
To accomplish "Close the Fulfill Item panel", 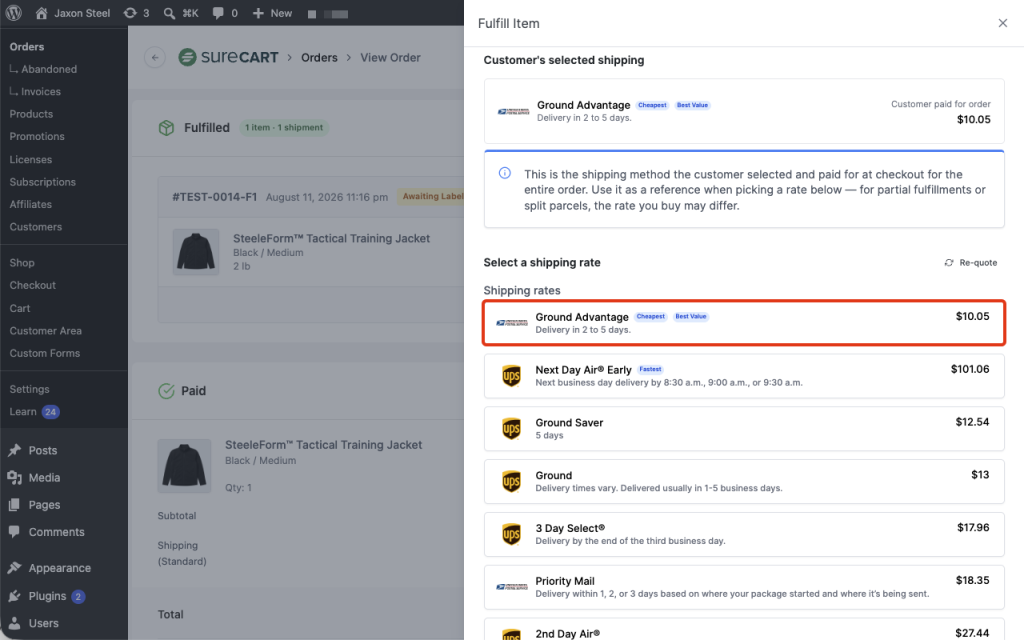I will [1002, 24].
